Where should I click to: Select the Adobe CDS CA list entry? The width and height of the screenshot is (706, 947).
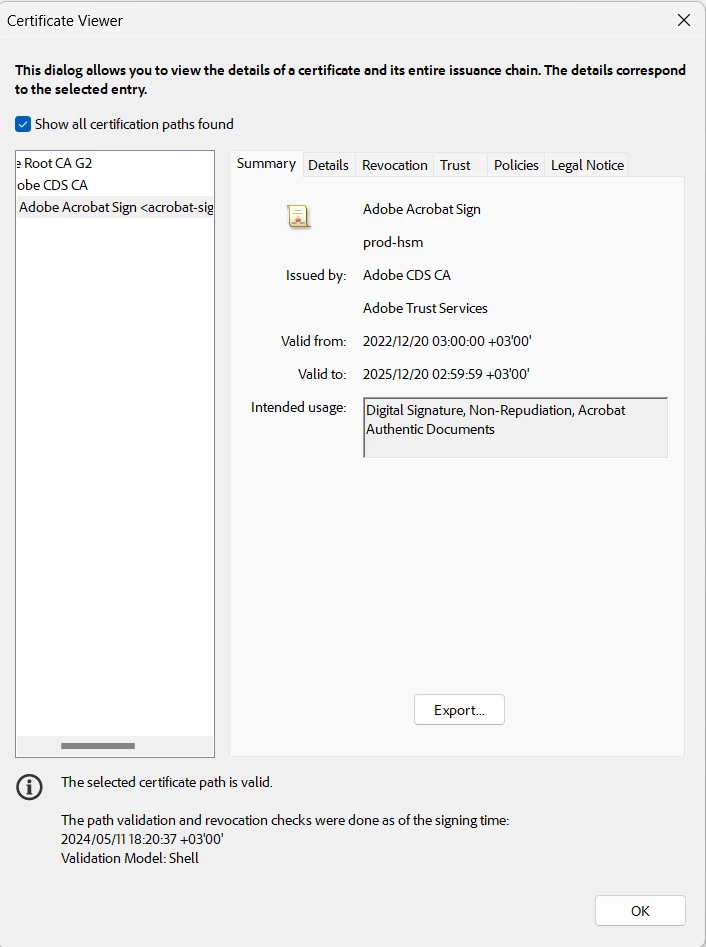[115, 185]
